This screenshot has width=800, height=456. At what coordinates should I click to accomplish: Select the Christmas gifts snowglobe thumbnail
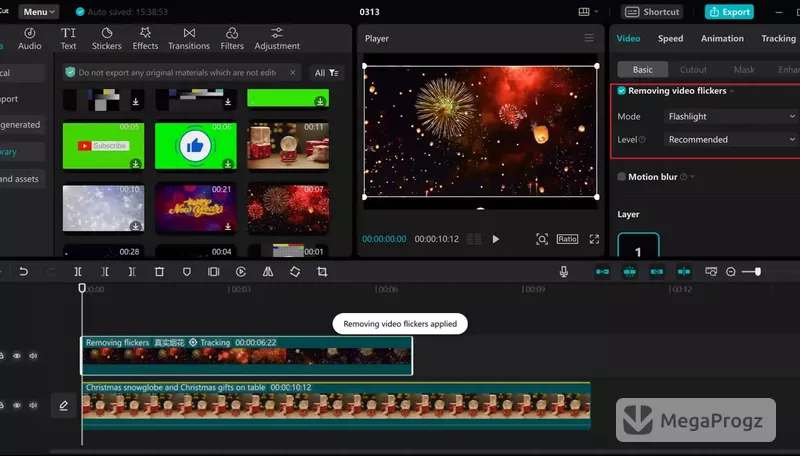coord(288,145)
